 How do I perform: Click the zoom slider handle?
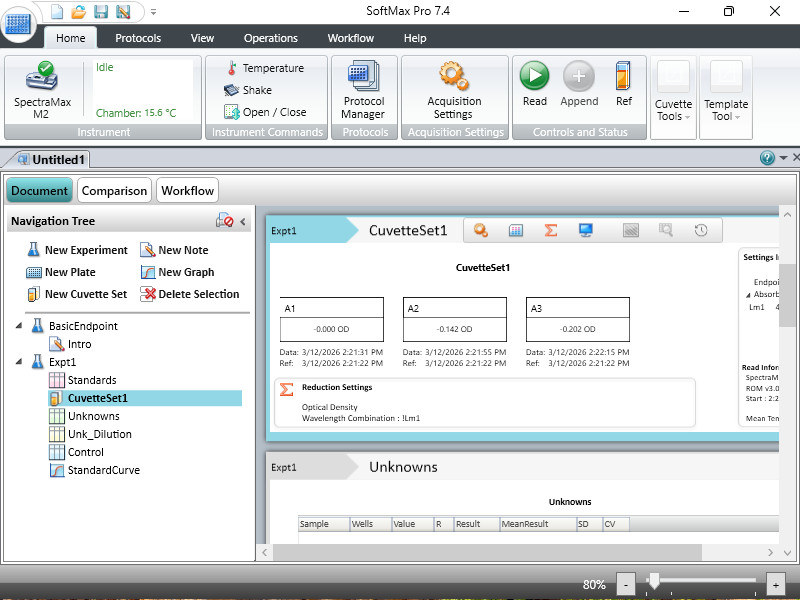[654, 582]
